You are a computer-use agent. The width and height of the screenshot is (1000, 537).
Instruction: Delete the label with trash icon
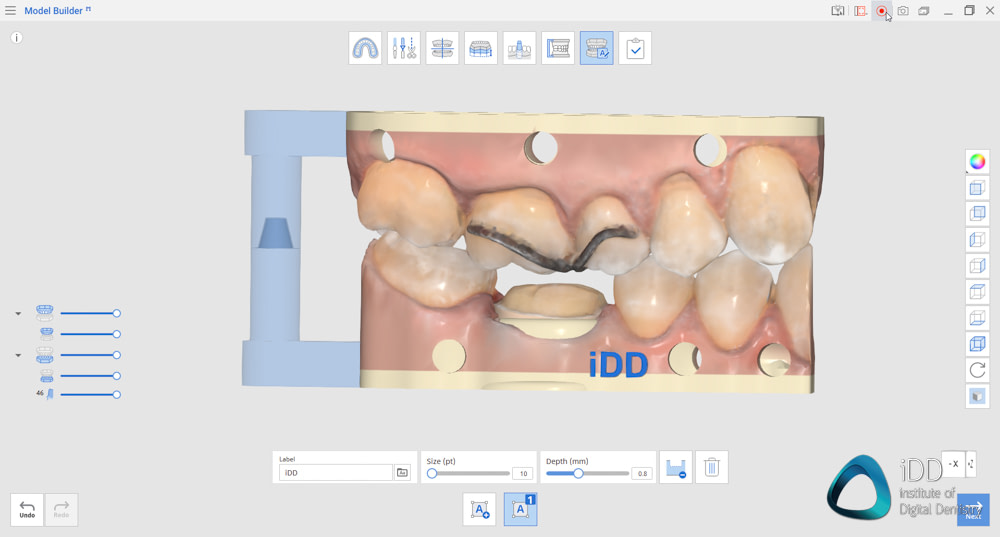(x=712, y=467)
